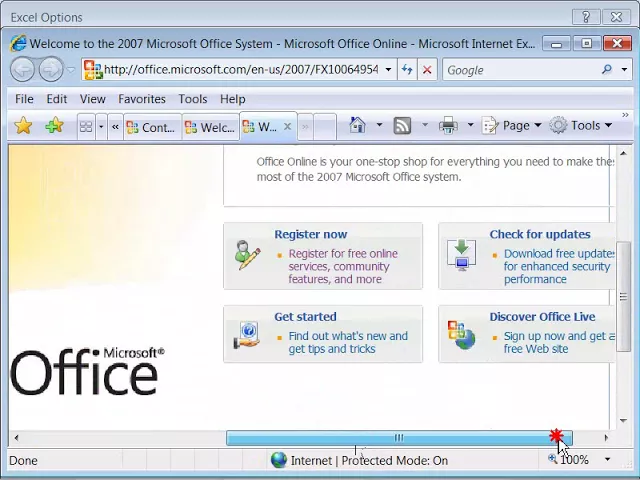The image size is (640, 480).
Task: Click the horizontal scrollbar left arrow
Action: (16, 438)
